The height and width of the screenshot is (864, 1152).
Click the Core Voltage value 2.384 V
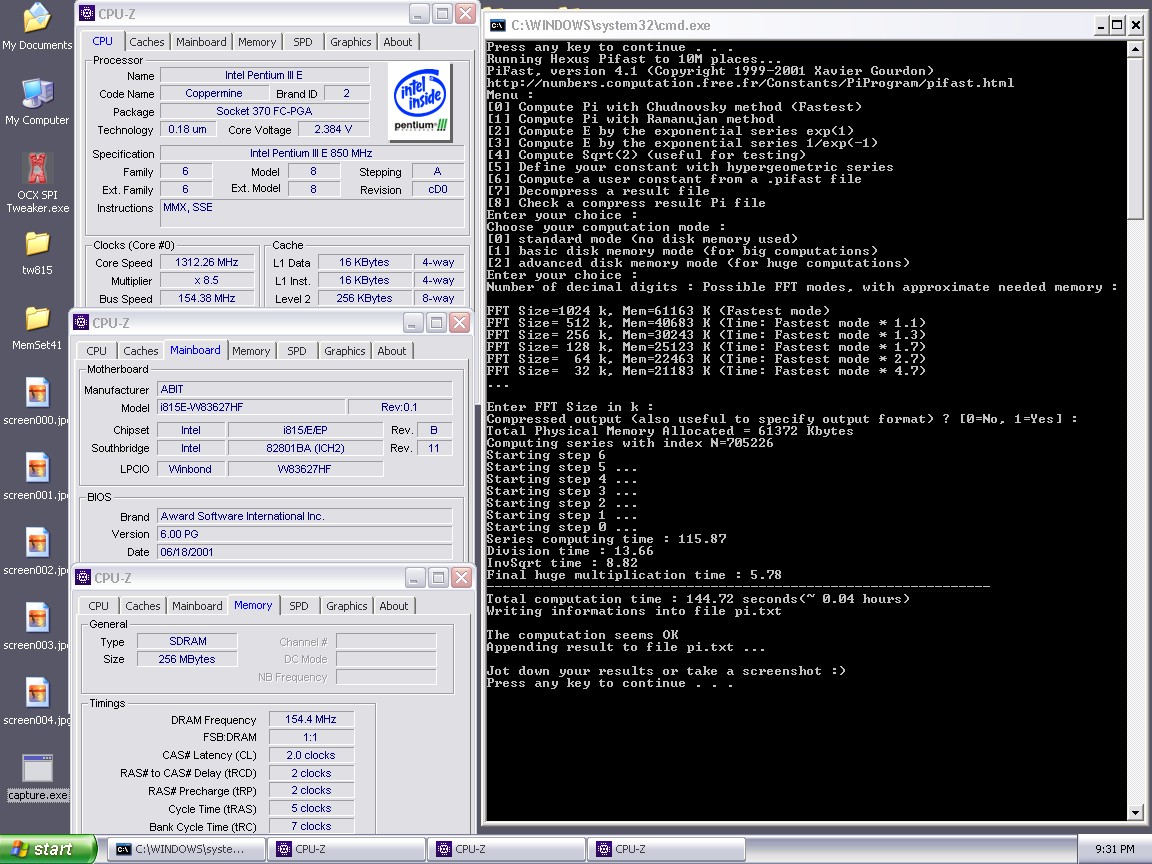coord(333,129)
